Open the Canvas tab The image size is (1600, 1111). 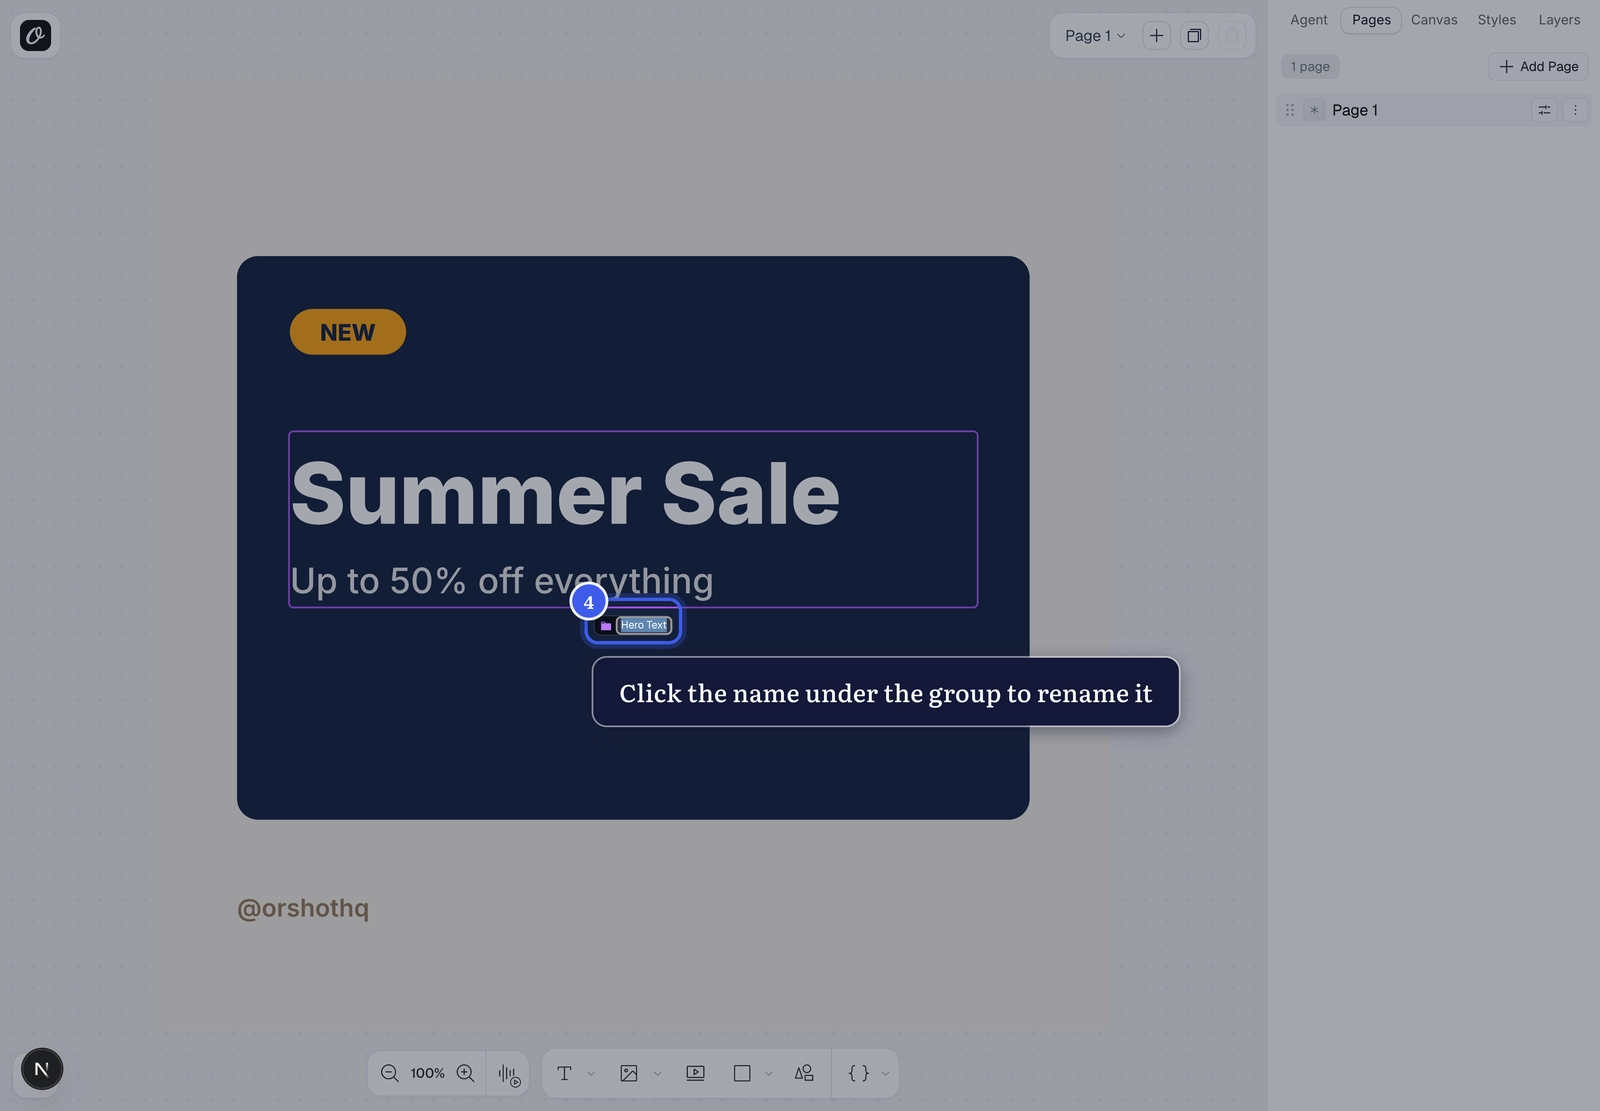[1434, 20]
